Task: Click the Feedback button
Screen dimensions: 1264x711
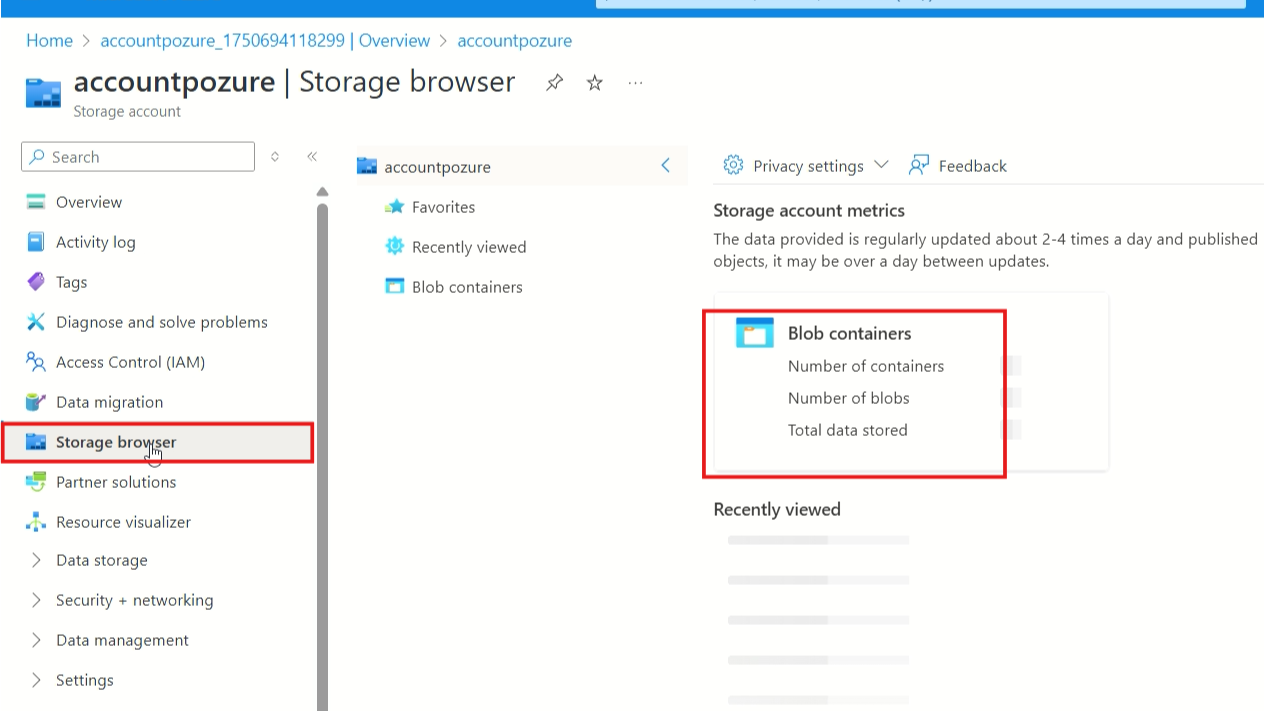Action: 957,166
